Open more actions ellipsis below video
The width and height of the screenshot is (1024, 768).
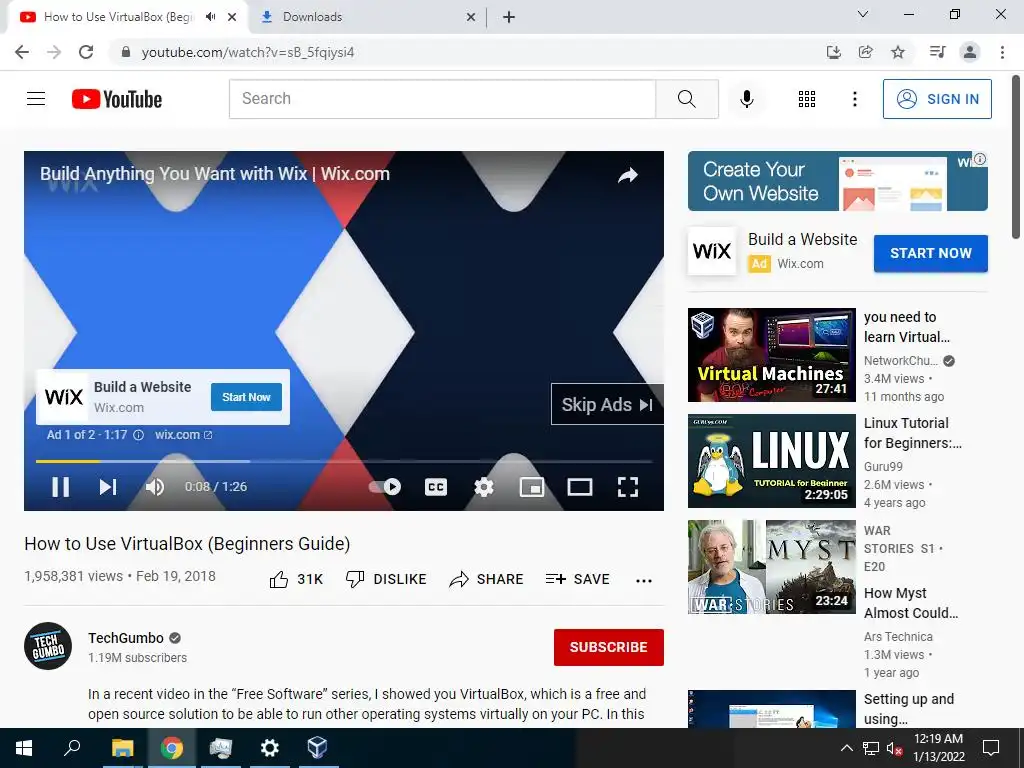click(x=644, y=581)
